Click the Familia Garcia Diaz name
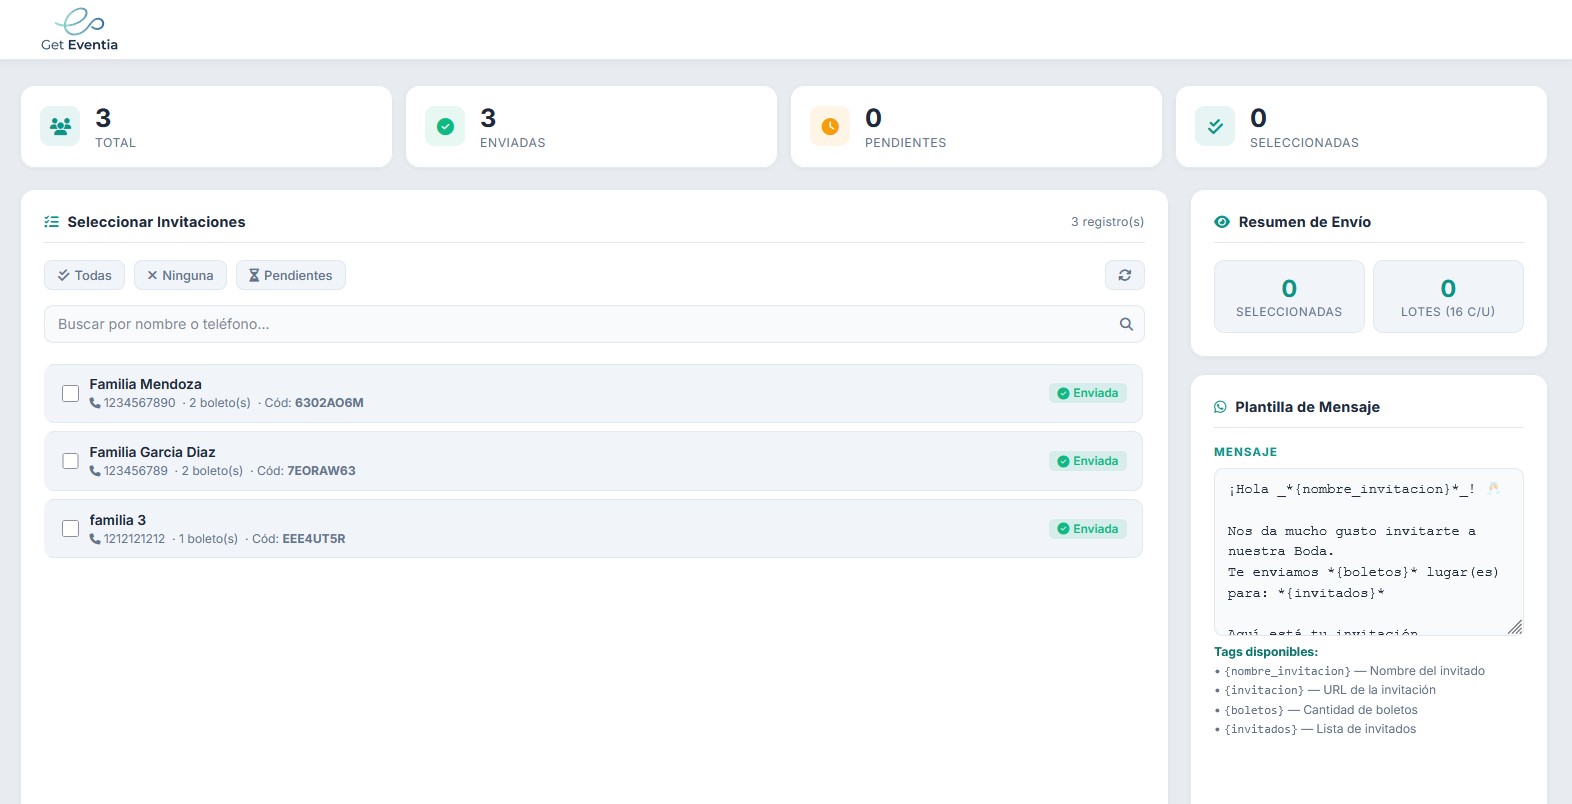This screenshot has width=1572, height=804. pos(153,452)
